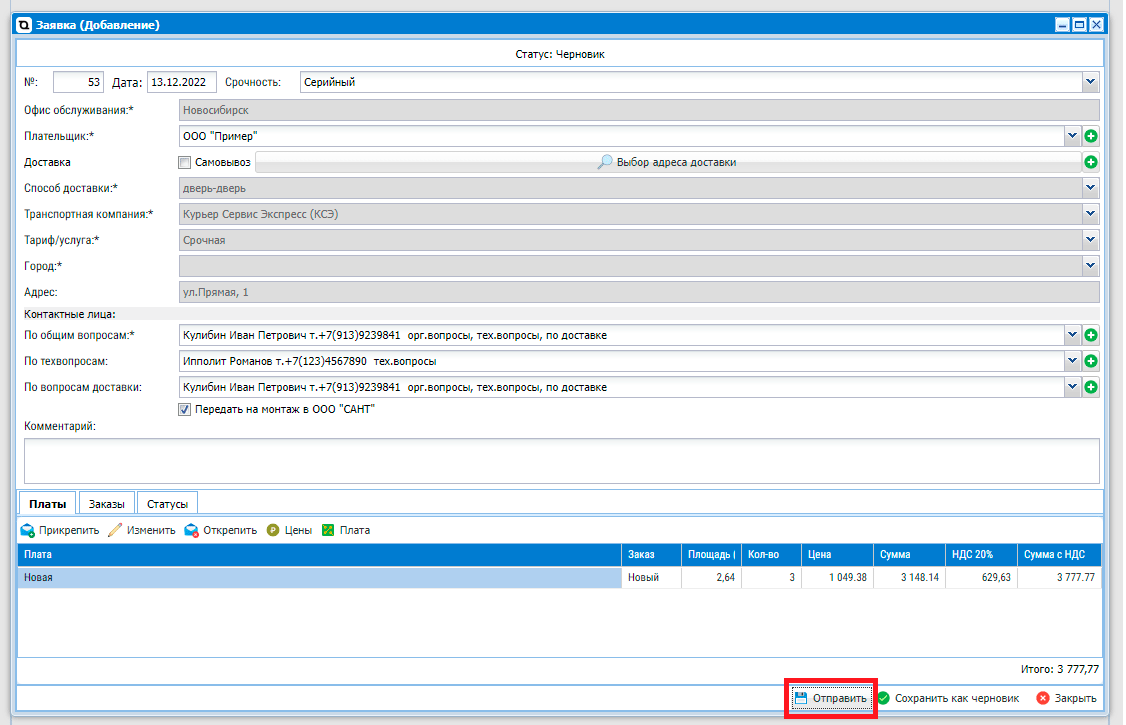Open Цены price list icon
This screenshot has width=1126, height=725.
click(273, 530)
